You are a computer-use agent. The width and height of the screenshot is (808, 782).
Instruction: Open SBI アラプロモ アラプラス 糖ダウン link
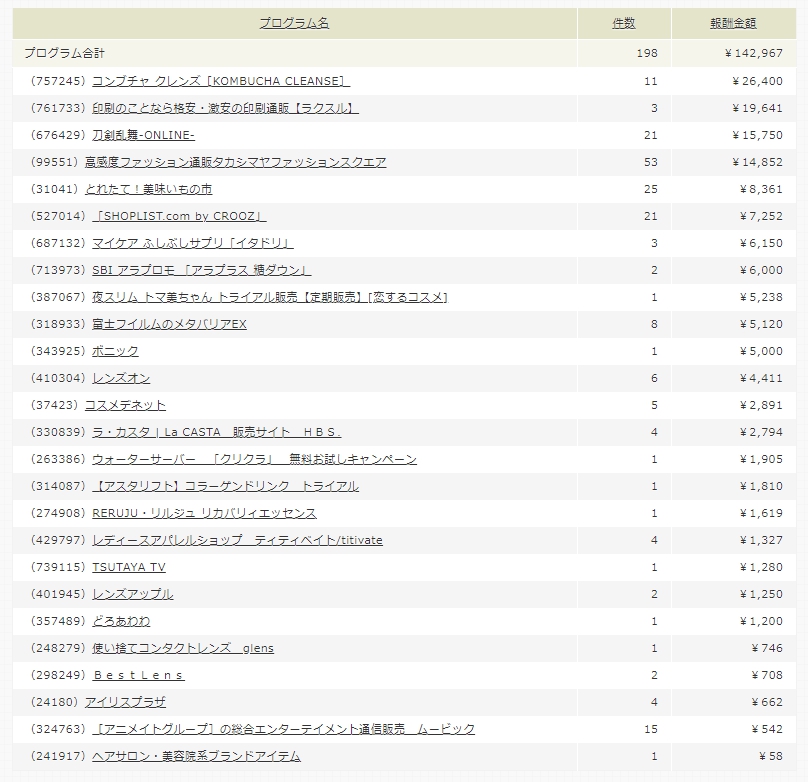pos(201,270)
